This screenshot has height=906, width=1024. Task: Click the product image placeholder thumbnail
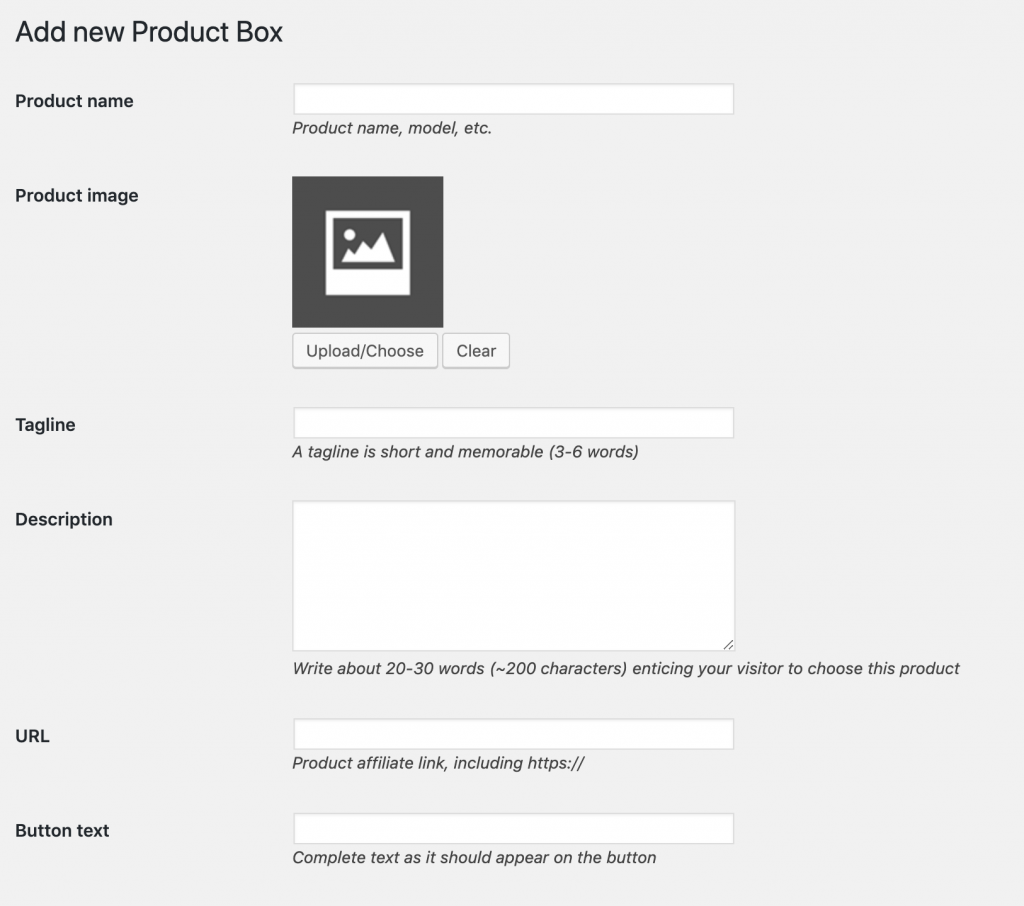[x=367, y=251]
